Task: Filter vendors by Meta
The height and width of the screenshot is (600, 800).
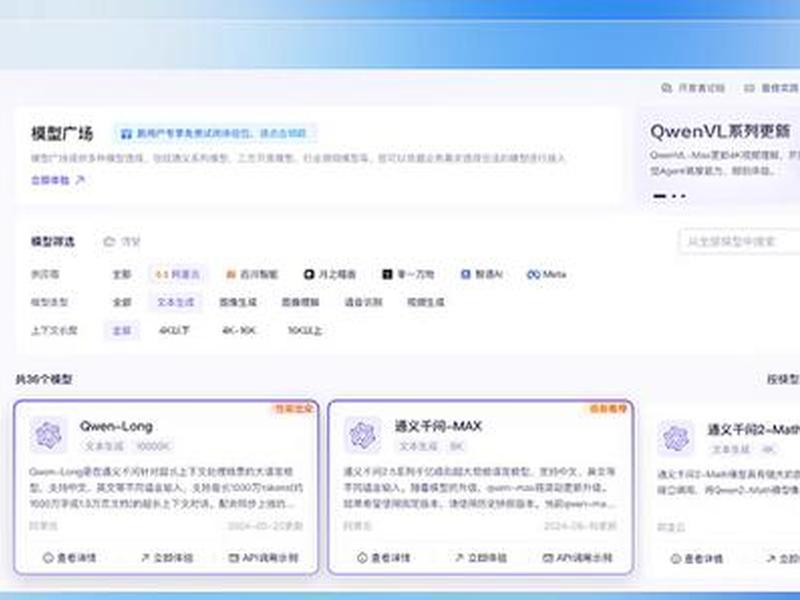Action: [546, 274]
